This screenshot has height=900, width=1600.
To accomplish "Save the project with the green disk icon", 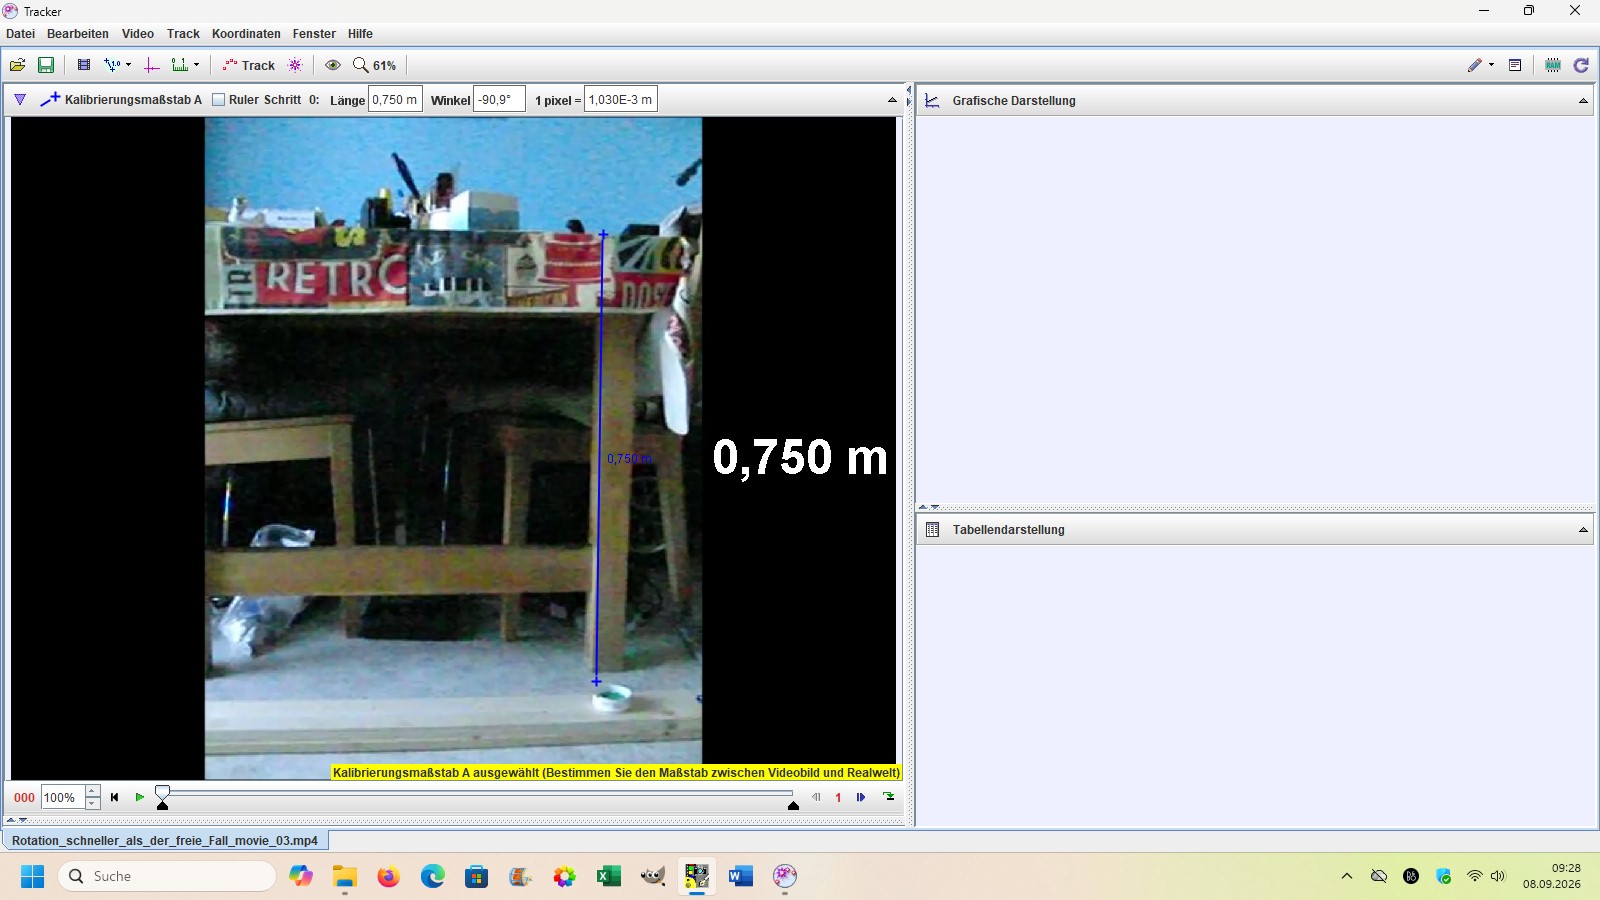I will 46,65.
